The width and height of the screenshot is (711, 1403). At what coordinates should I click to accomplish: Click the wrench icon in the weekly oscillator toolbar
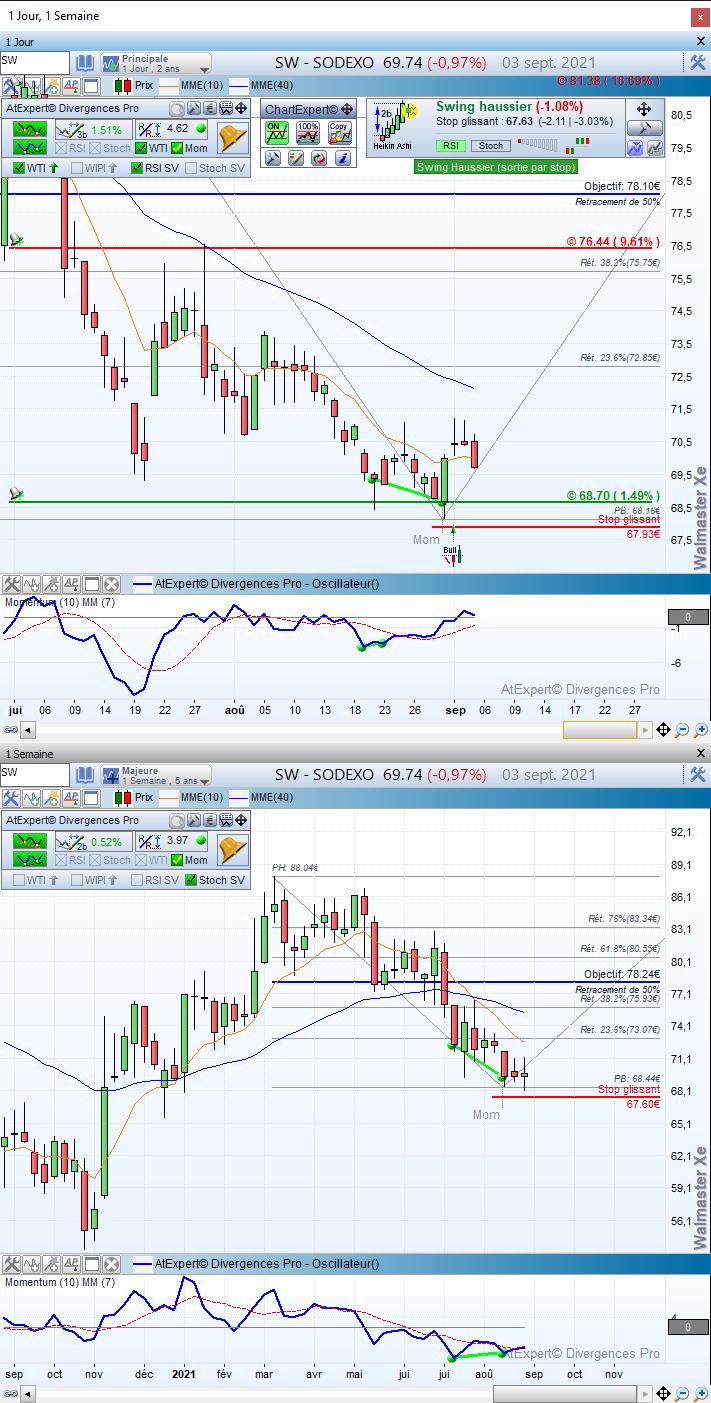coord(11,1264)
